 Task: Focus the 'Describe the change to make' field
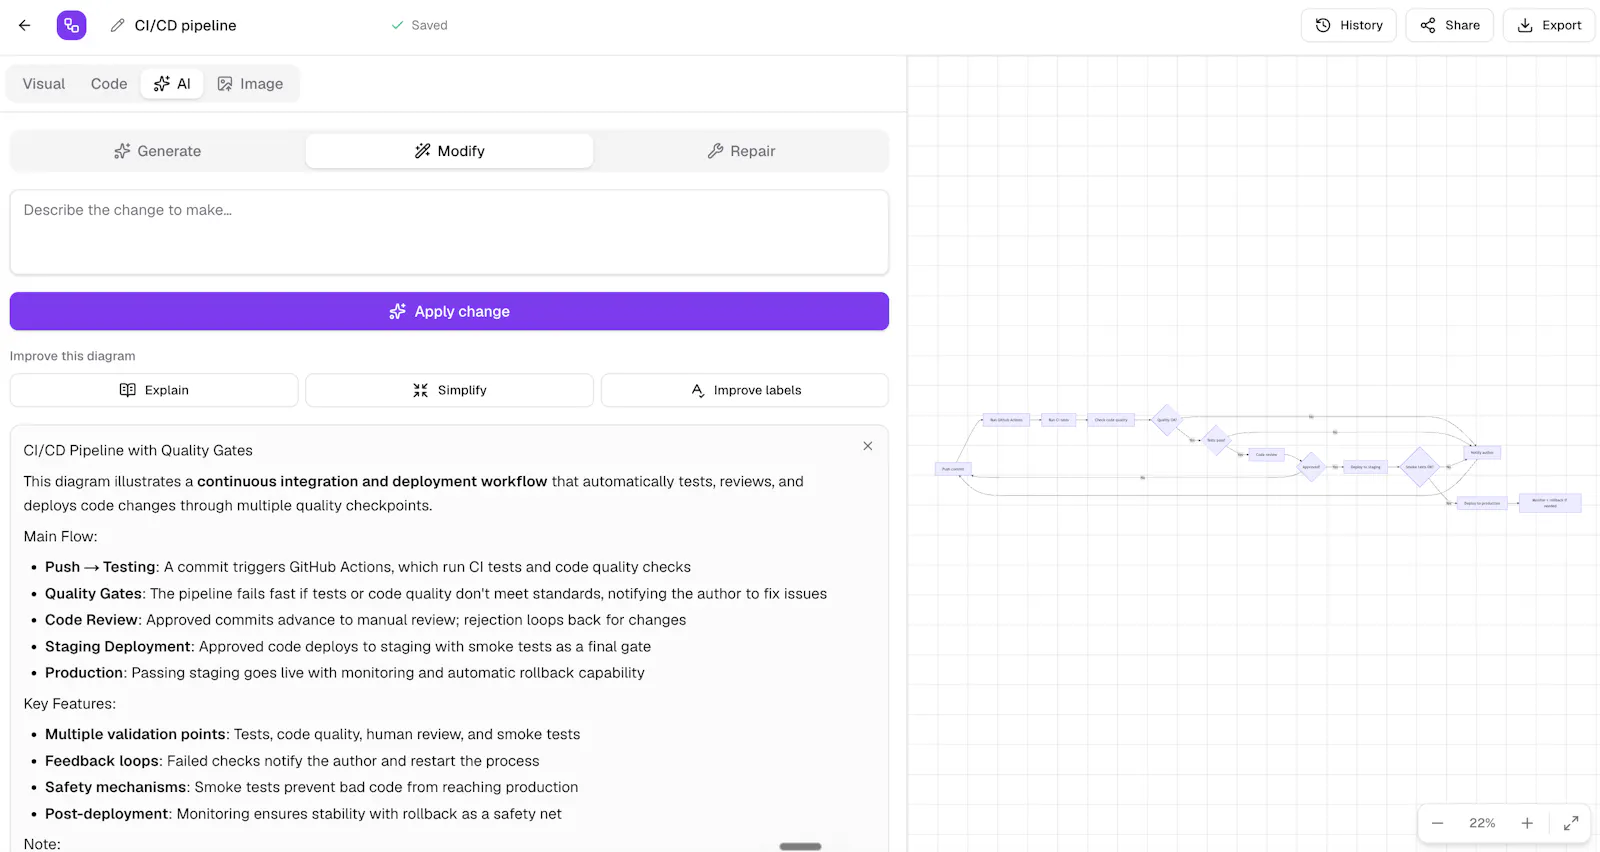tap(449, 232)
